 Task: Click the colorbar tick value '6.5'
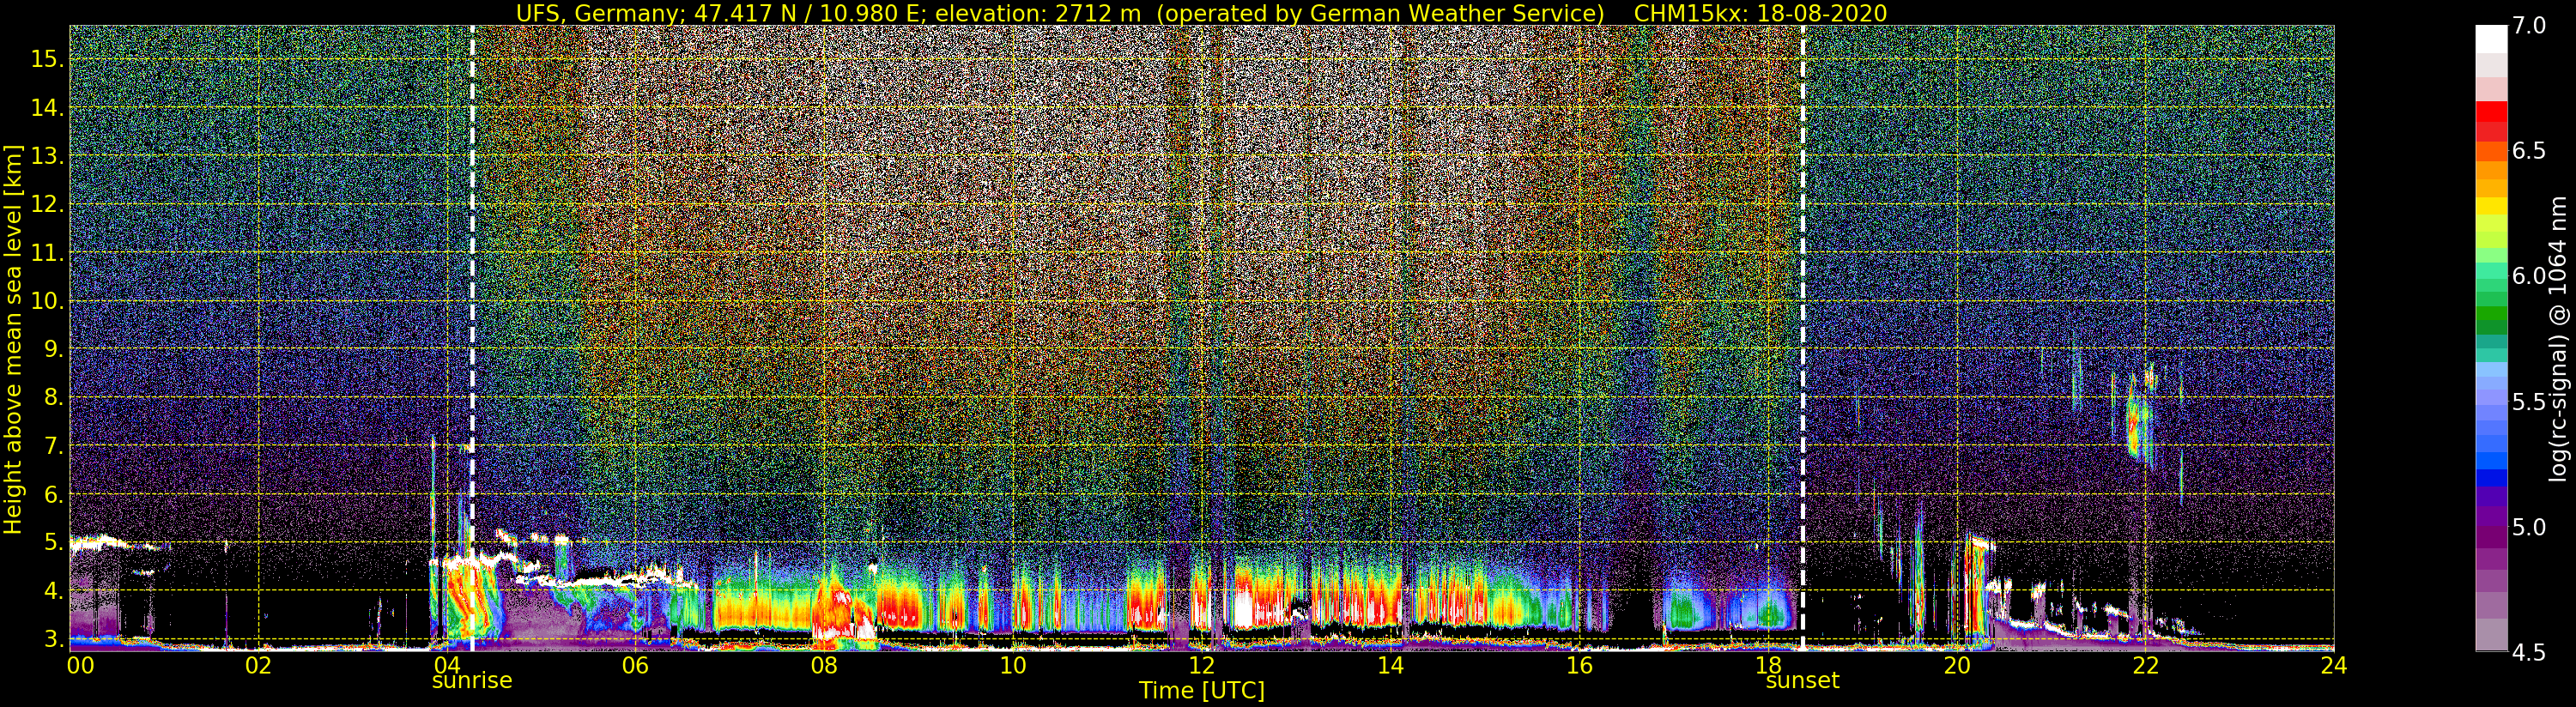point(2529,151)
